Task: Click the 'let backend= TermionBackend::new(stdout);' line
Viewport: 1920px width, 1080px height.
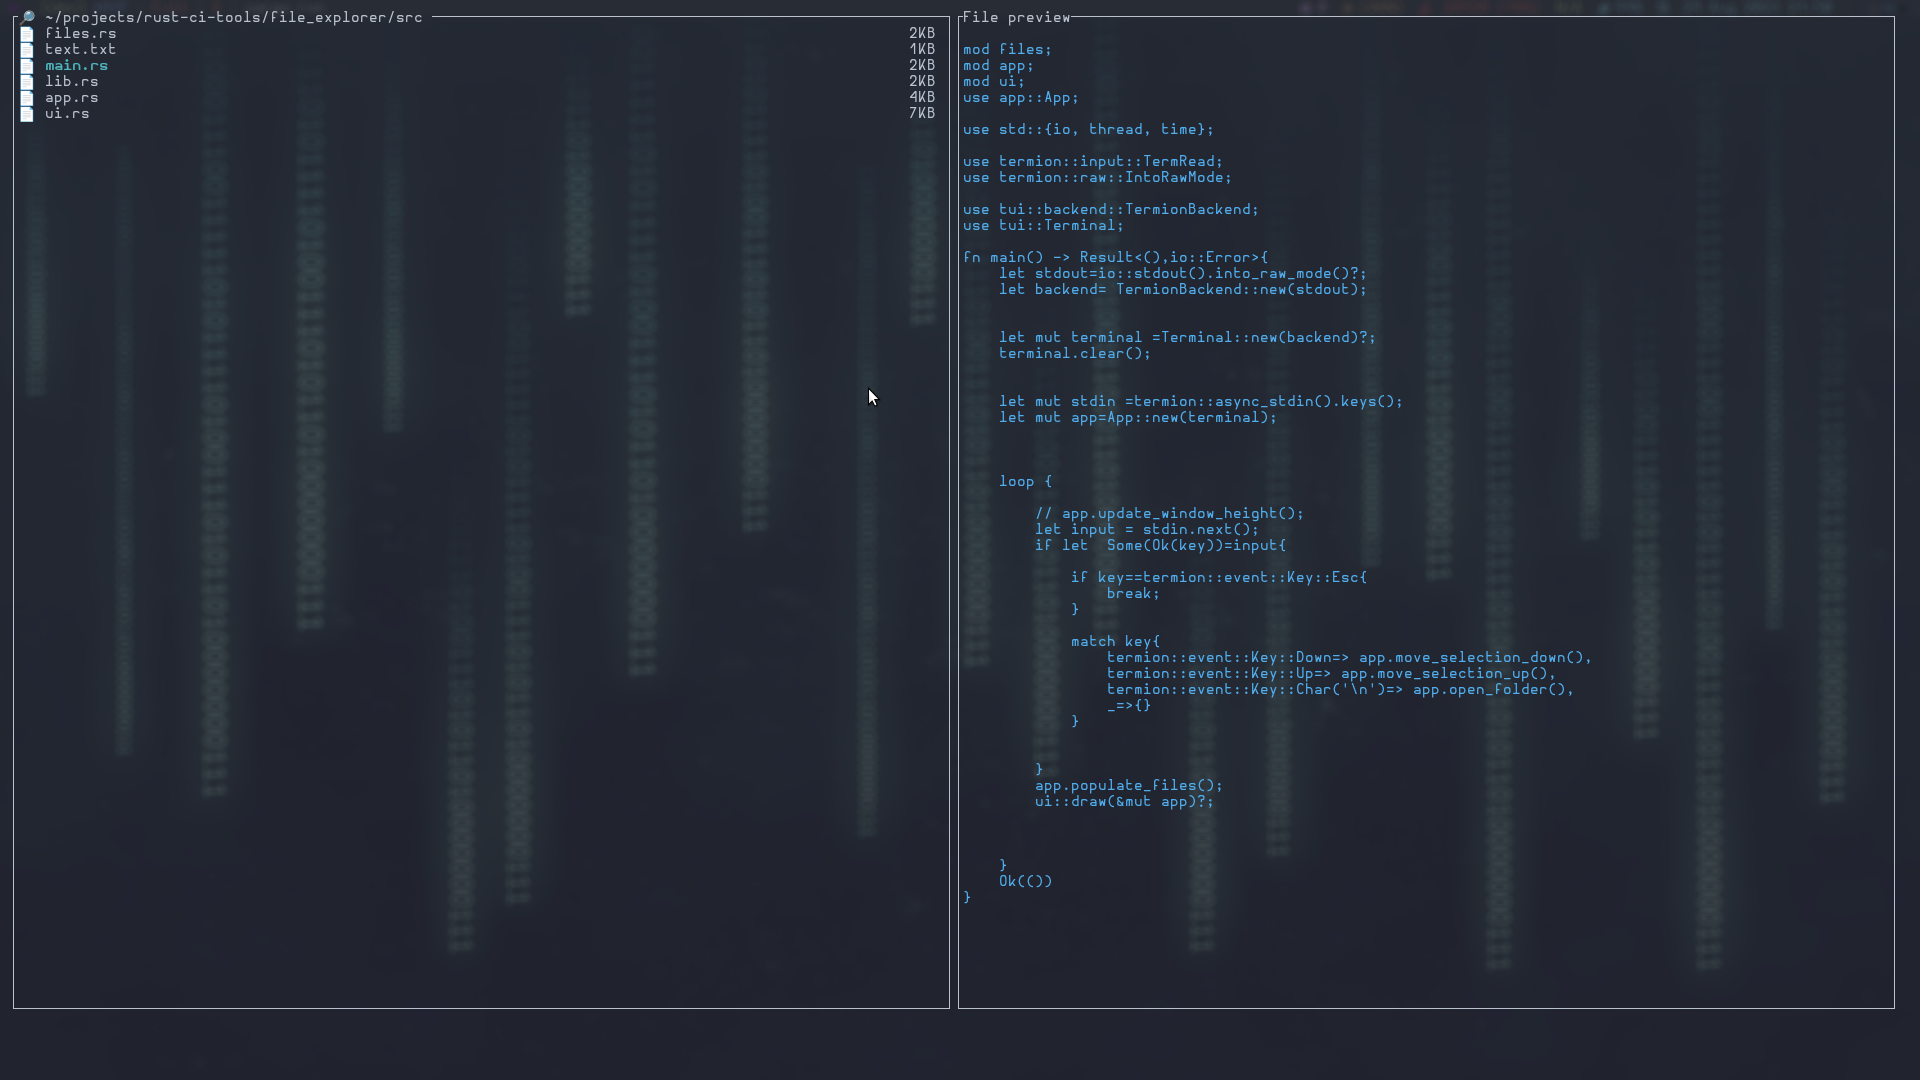Action: tap(1182, 289)
